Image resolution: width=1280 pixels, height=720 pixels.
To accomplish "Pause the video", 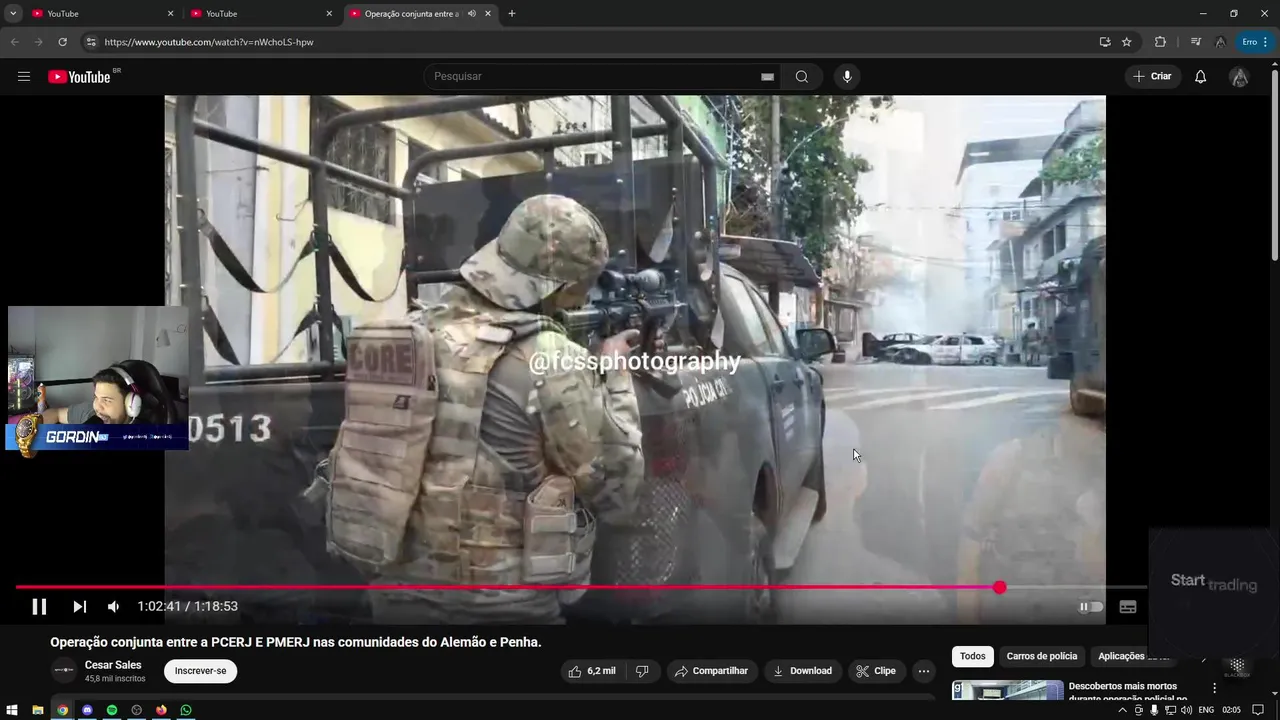I will [x=39, y=606].
